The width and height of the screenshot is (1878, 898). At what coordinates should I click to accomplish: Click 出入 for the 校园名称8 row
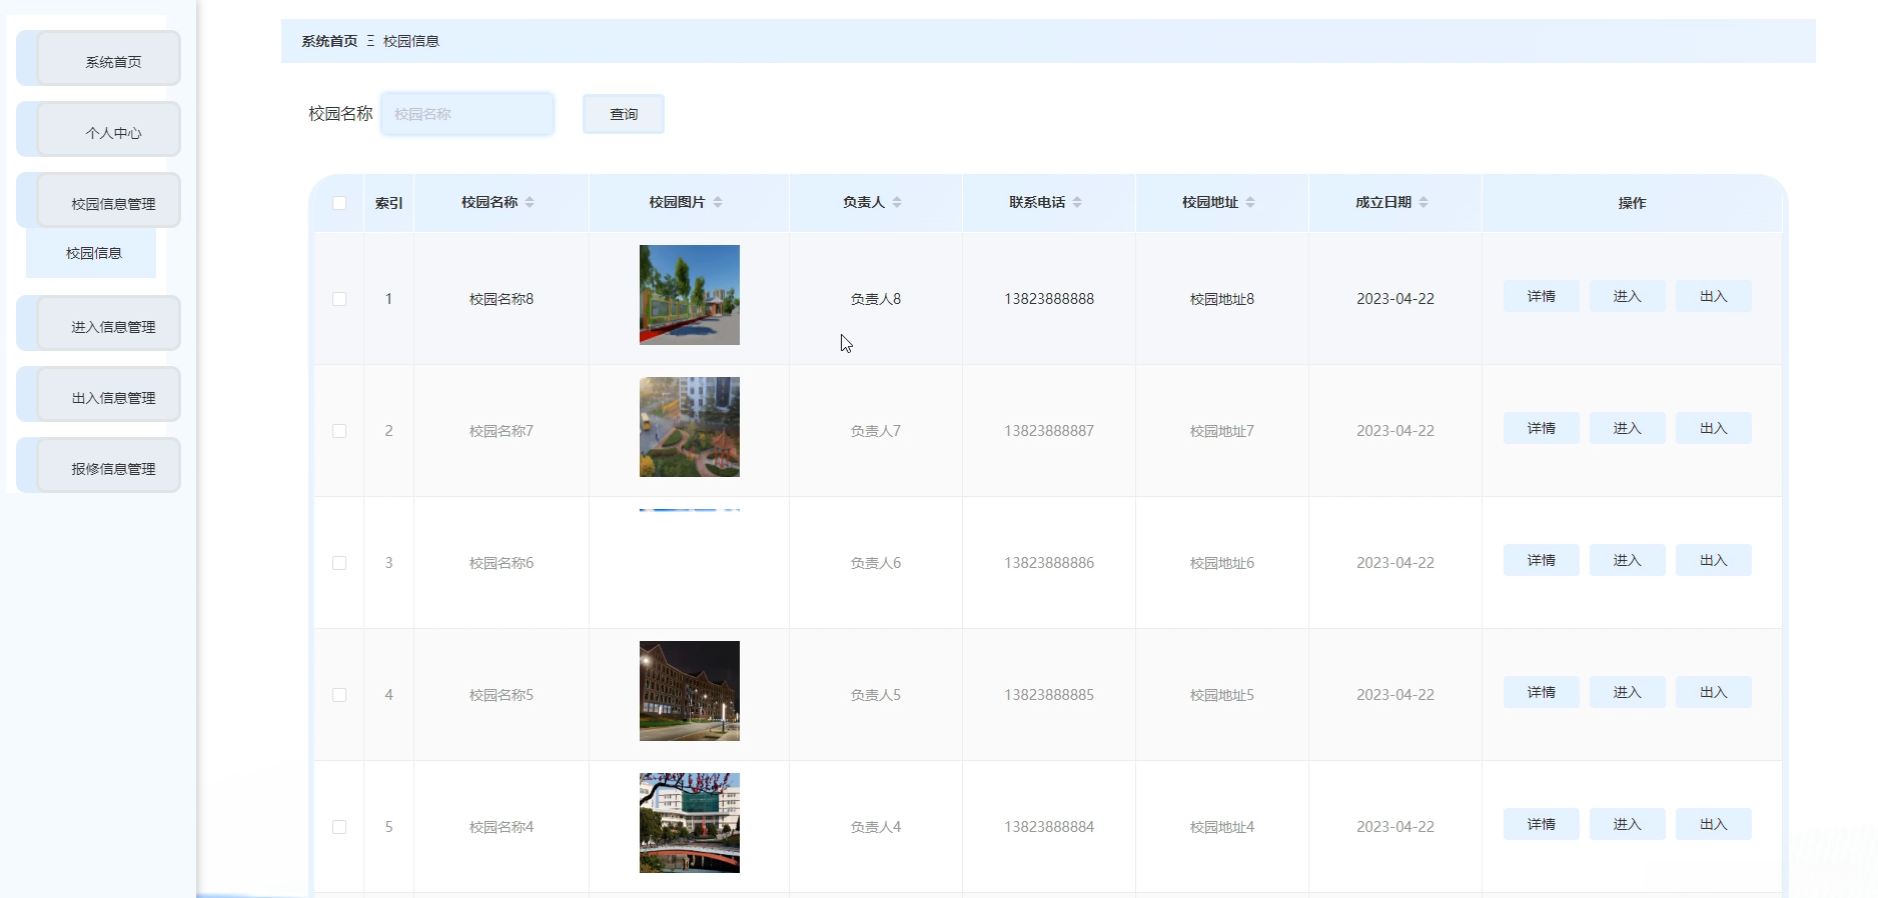(1713, 296)
